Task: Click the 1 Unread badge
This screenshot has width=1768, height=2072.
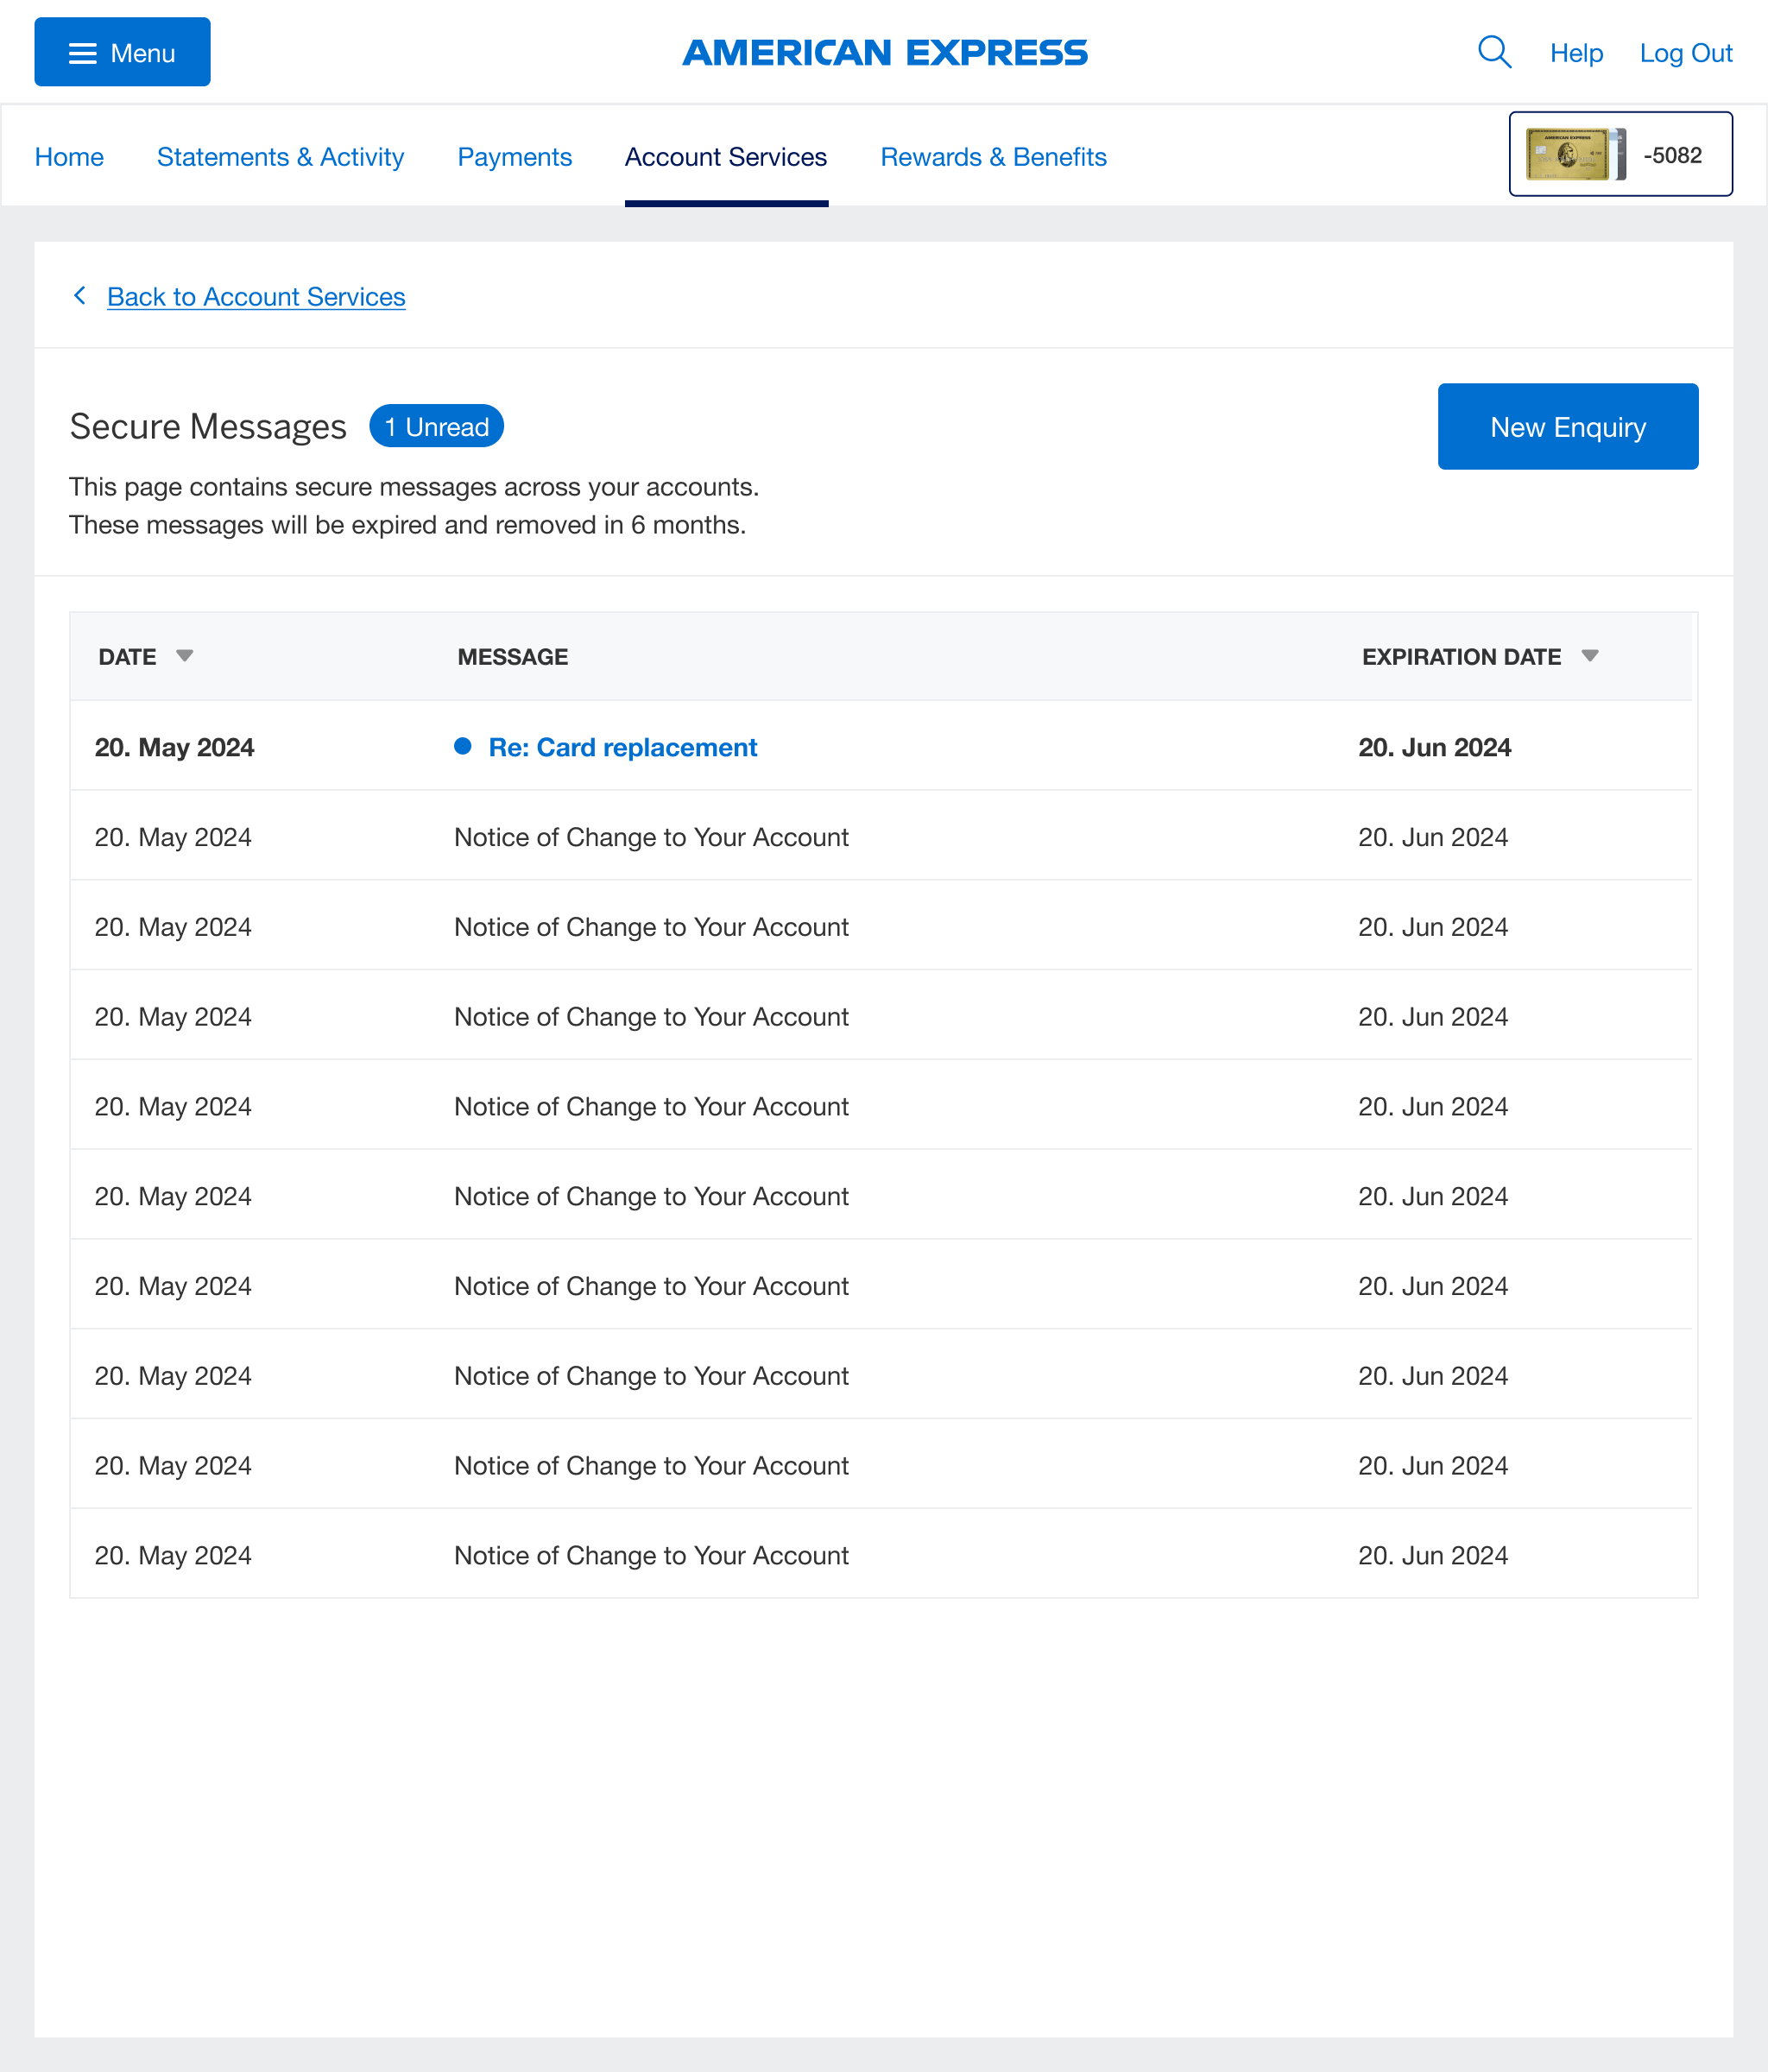Action: 436,427
